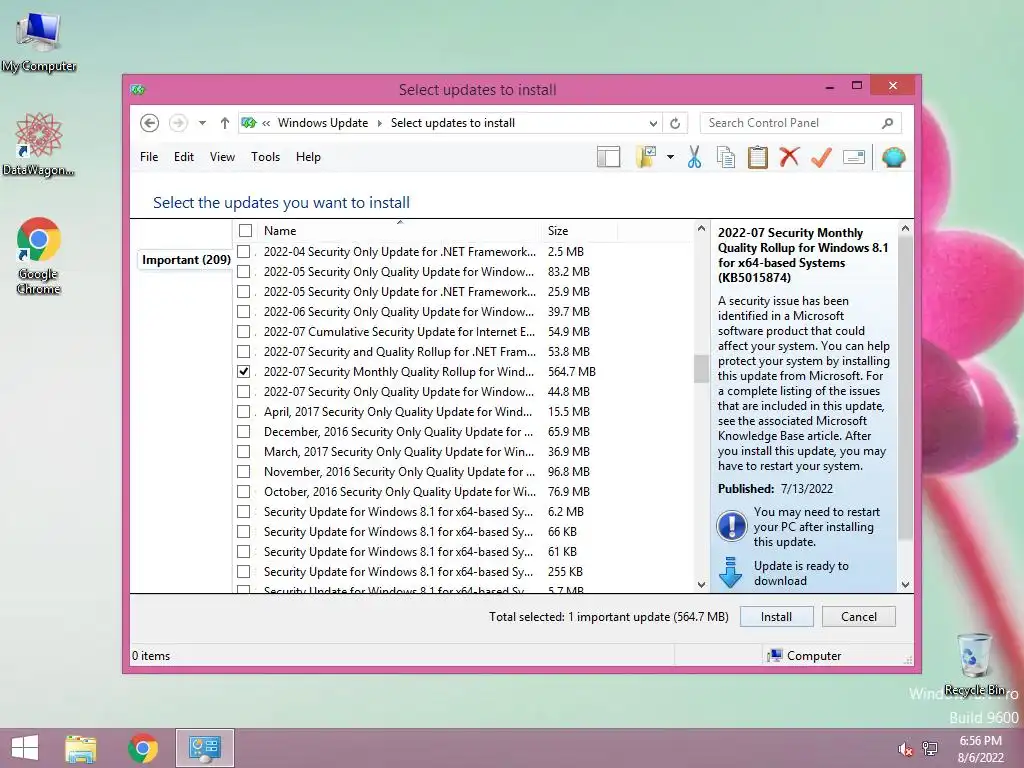
Task: Click the muted volume tray icon
Action: 905,749
